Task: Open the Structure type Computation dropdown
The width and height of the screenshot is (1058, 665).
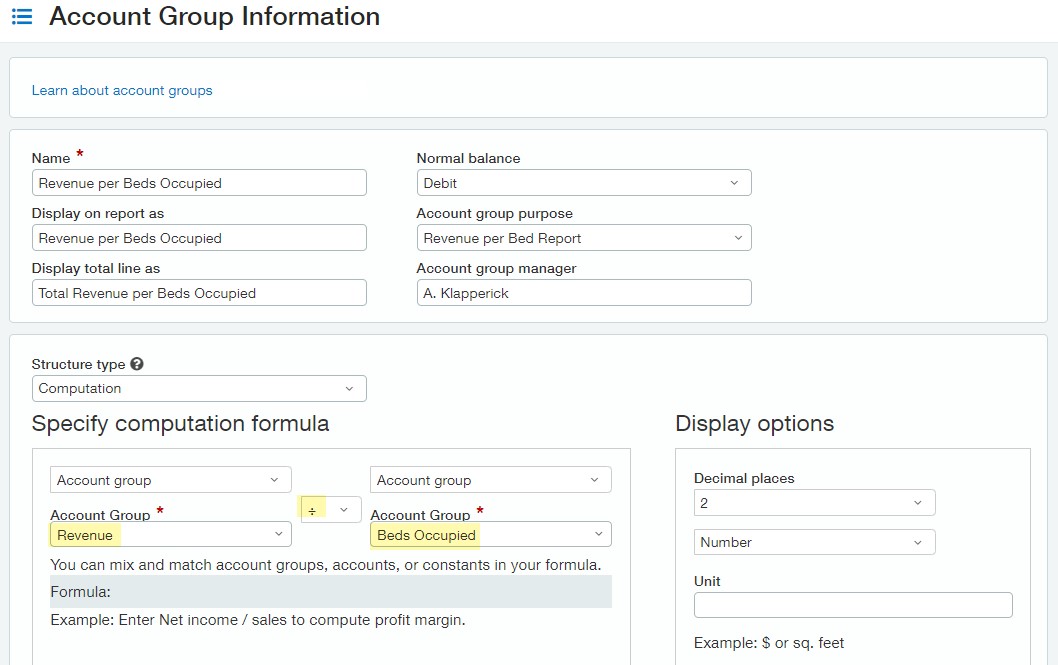Action: pos(199,388)
